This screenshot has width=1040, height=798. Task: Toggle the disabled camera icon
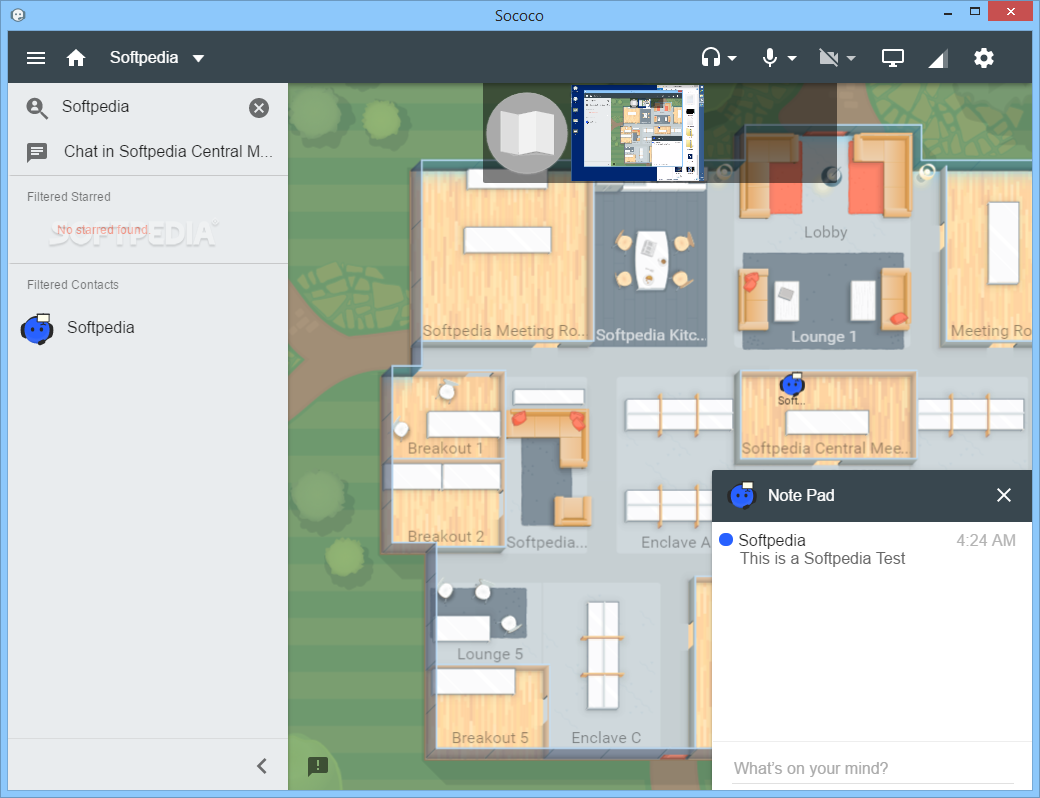point(828,58)
